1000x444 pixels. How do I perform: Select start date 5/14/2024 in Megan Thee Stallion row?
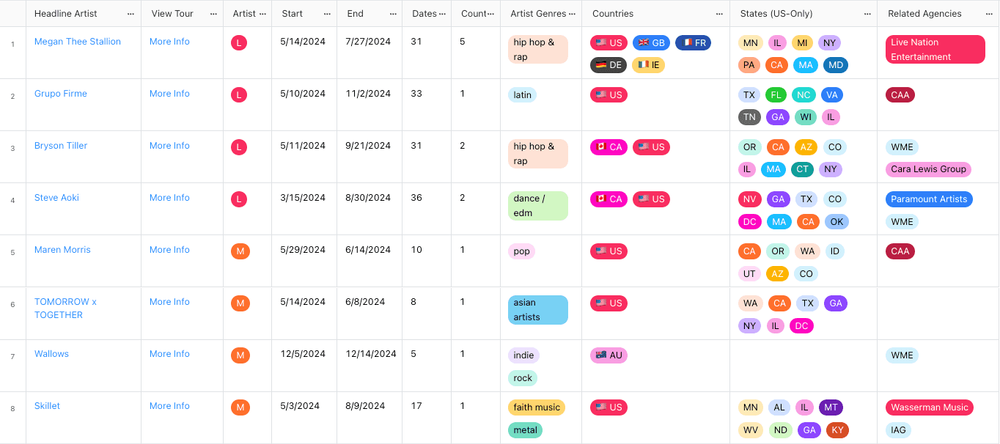click(x=303, y=41)
